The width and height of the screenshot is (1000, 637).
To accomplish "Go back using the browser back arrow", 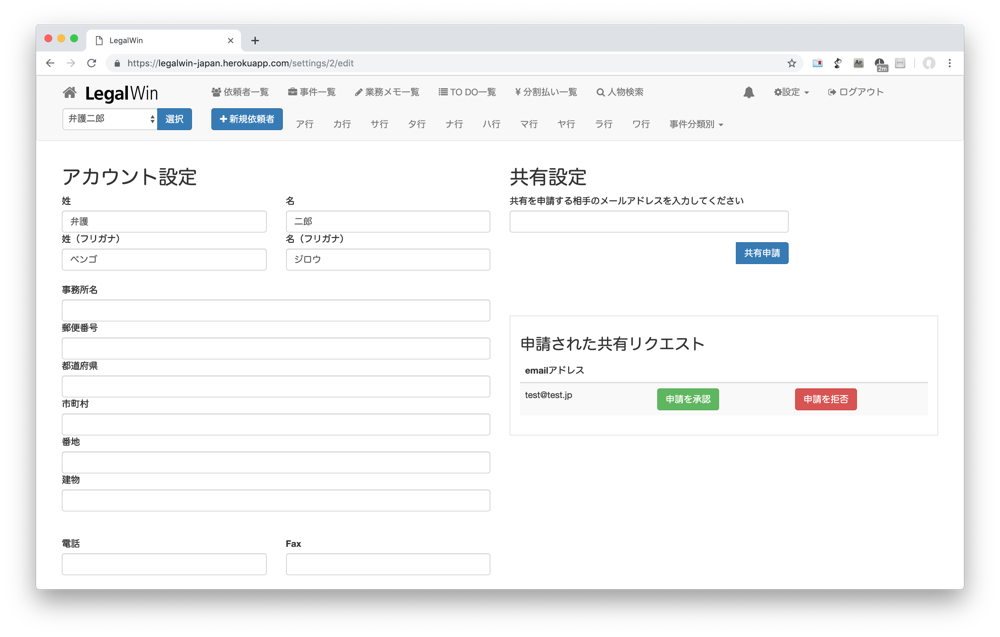I will coord(50,63).
